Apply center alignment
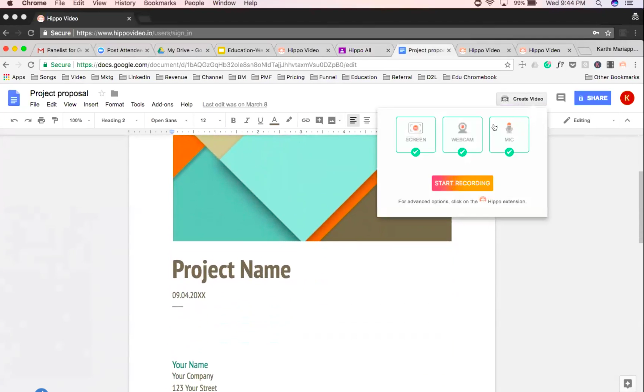Screen dimensions: 644x392 click(x=367, y=120)
